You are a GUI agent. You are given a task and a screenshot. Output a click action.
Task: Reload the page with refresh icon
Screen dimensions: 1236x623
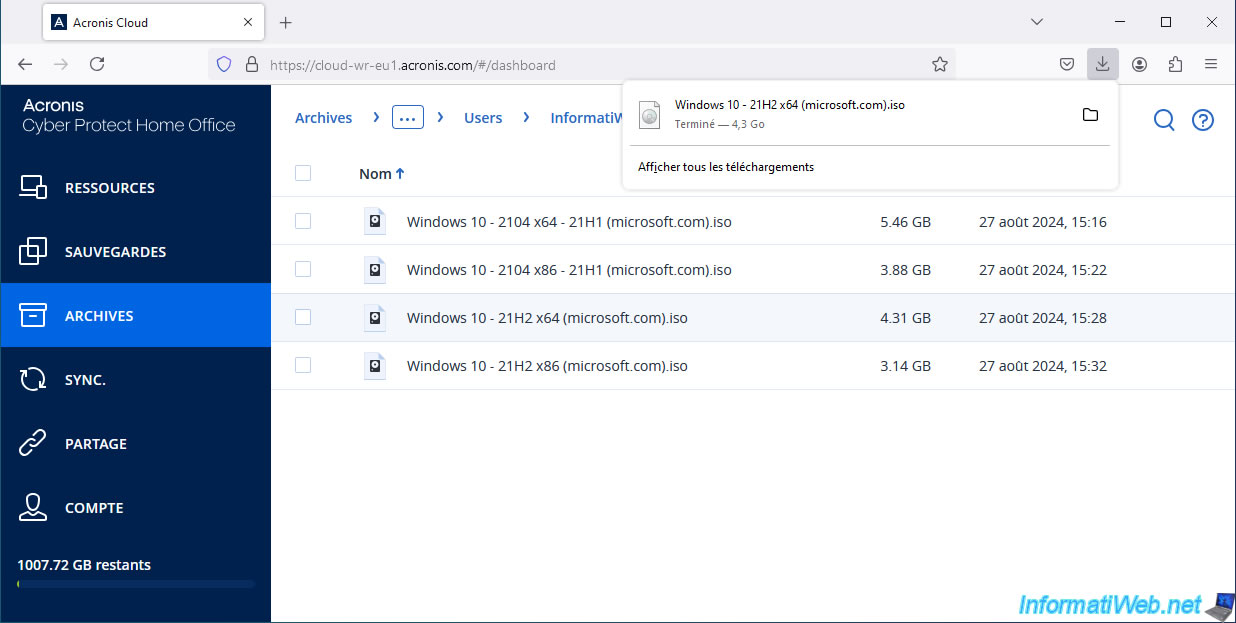coord(97,64)
